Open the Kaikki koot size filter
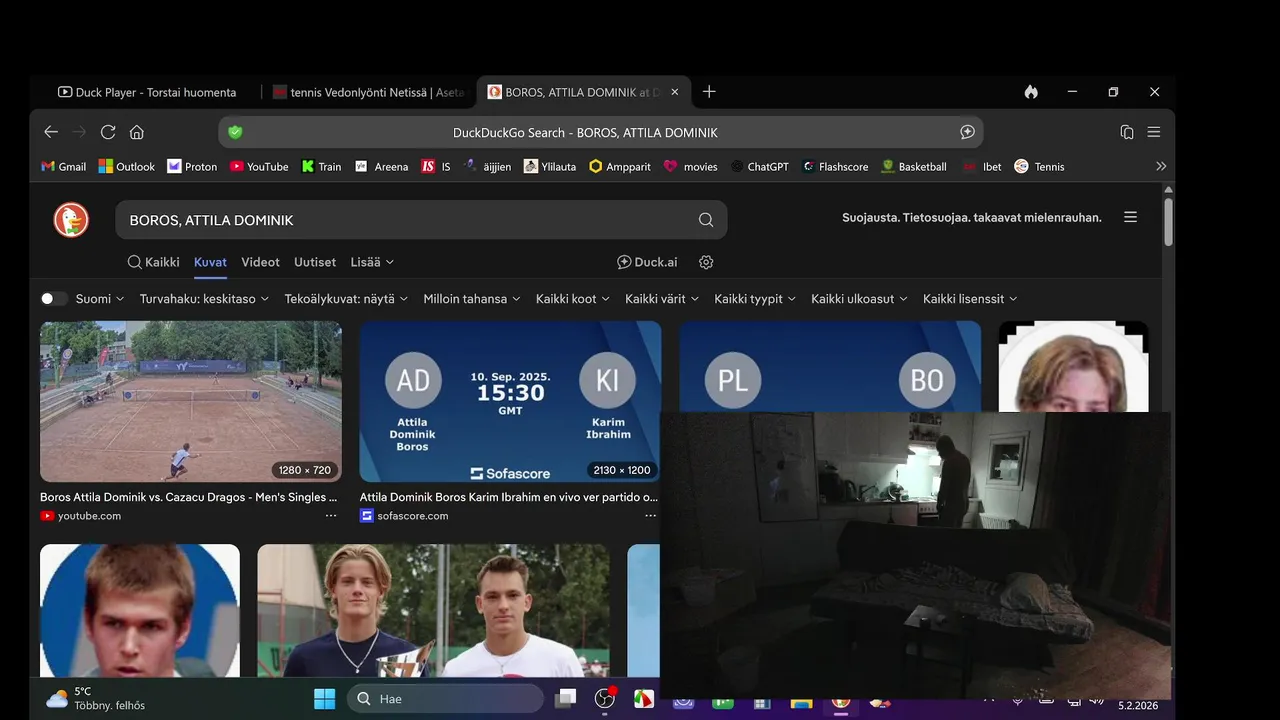 click(x=573, y=299)
